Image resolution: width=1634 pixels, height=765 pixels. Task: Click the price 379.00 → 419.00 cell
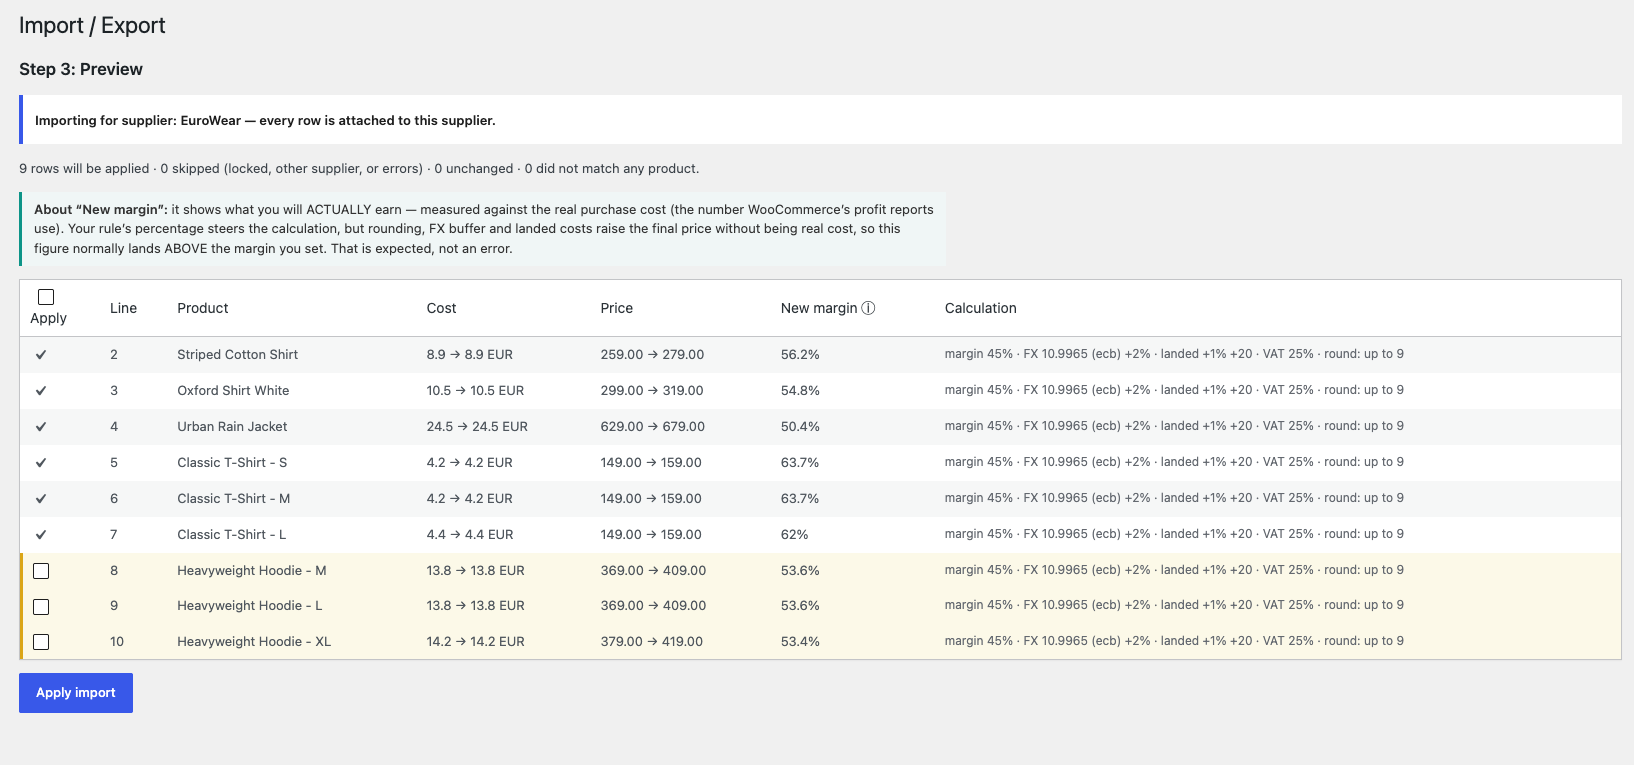(x=652, y=641)
